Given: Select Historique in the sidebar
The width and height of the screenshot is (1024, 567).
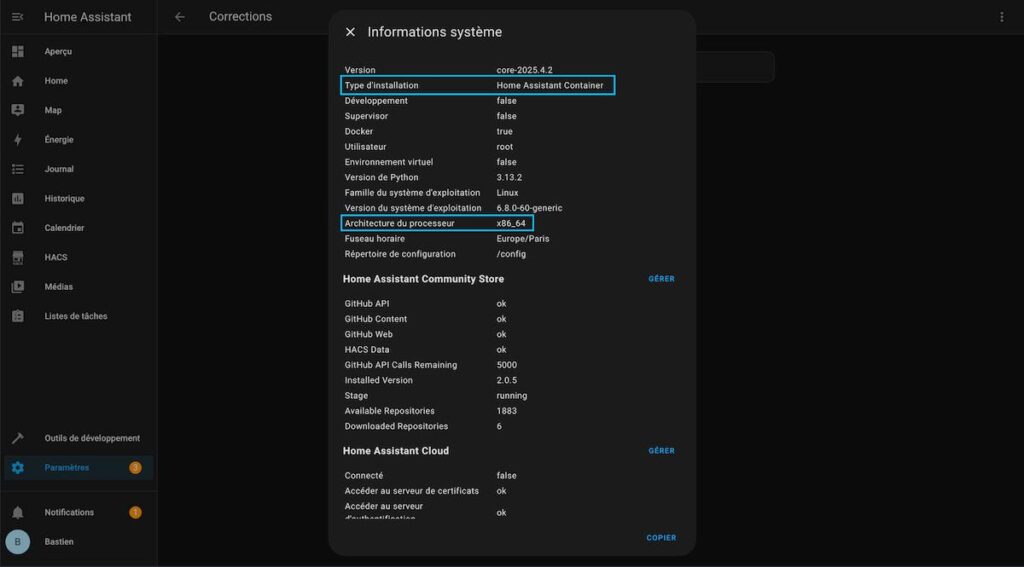Looking at the screenshot, I should [64, 199].
